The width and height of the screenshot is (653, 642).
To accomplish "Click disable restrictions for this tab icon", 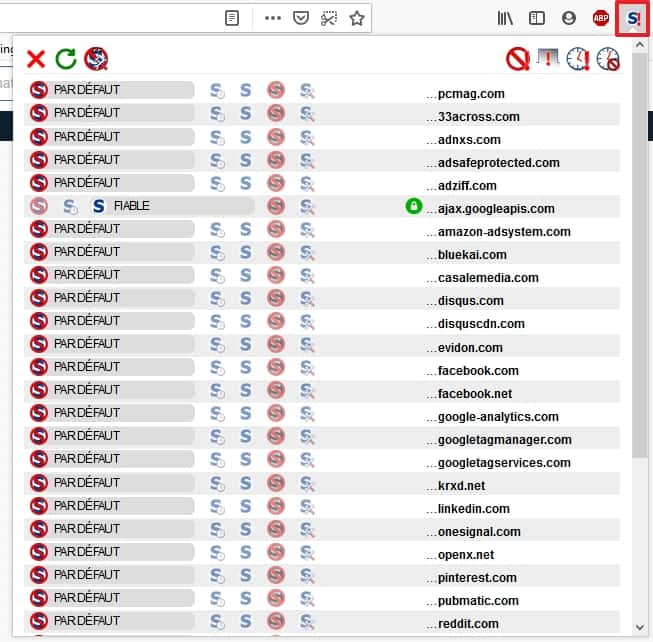I will [548, 58].
